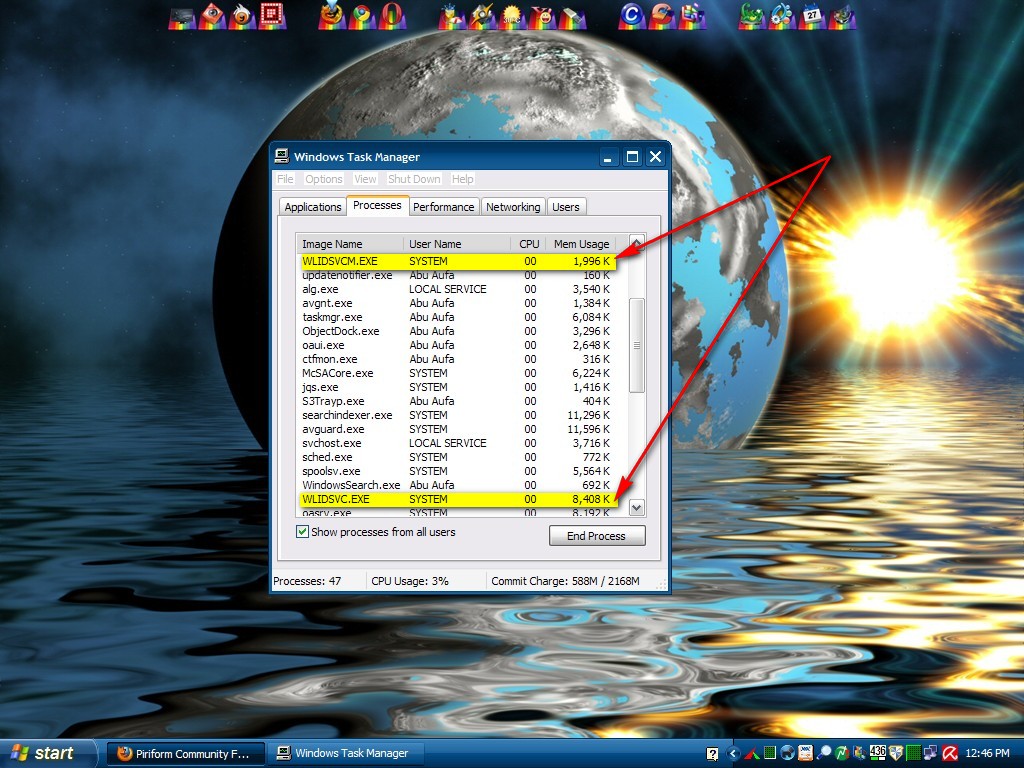Open the Help menu in Task Manager

[462, 179]
